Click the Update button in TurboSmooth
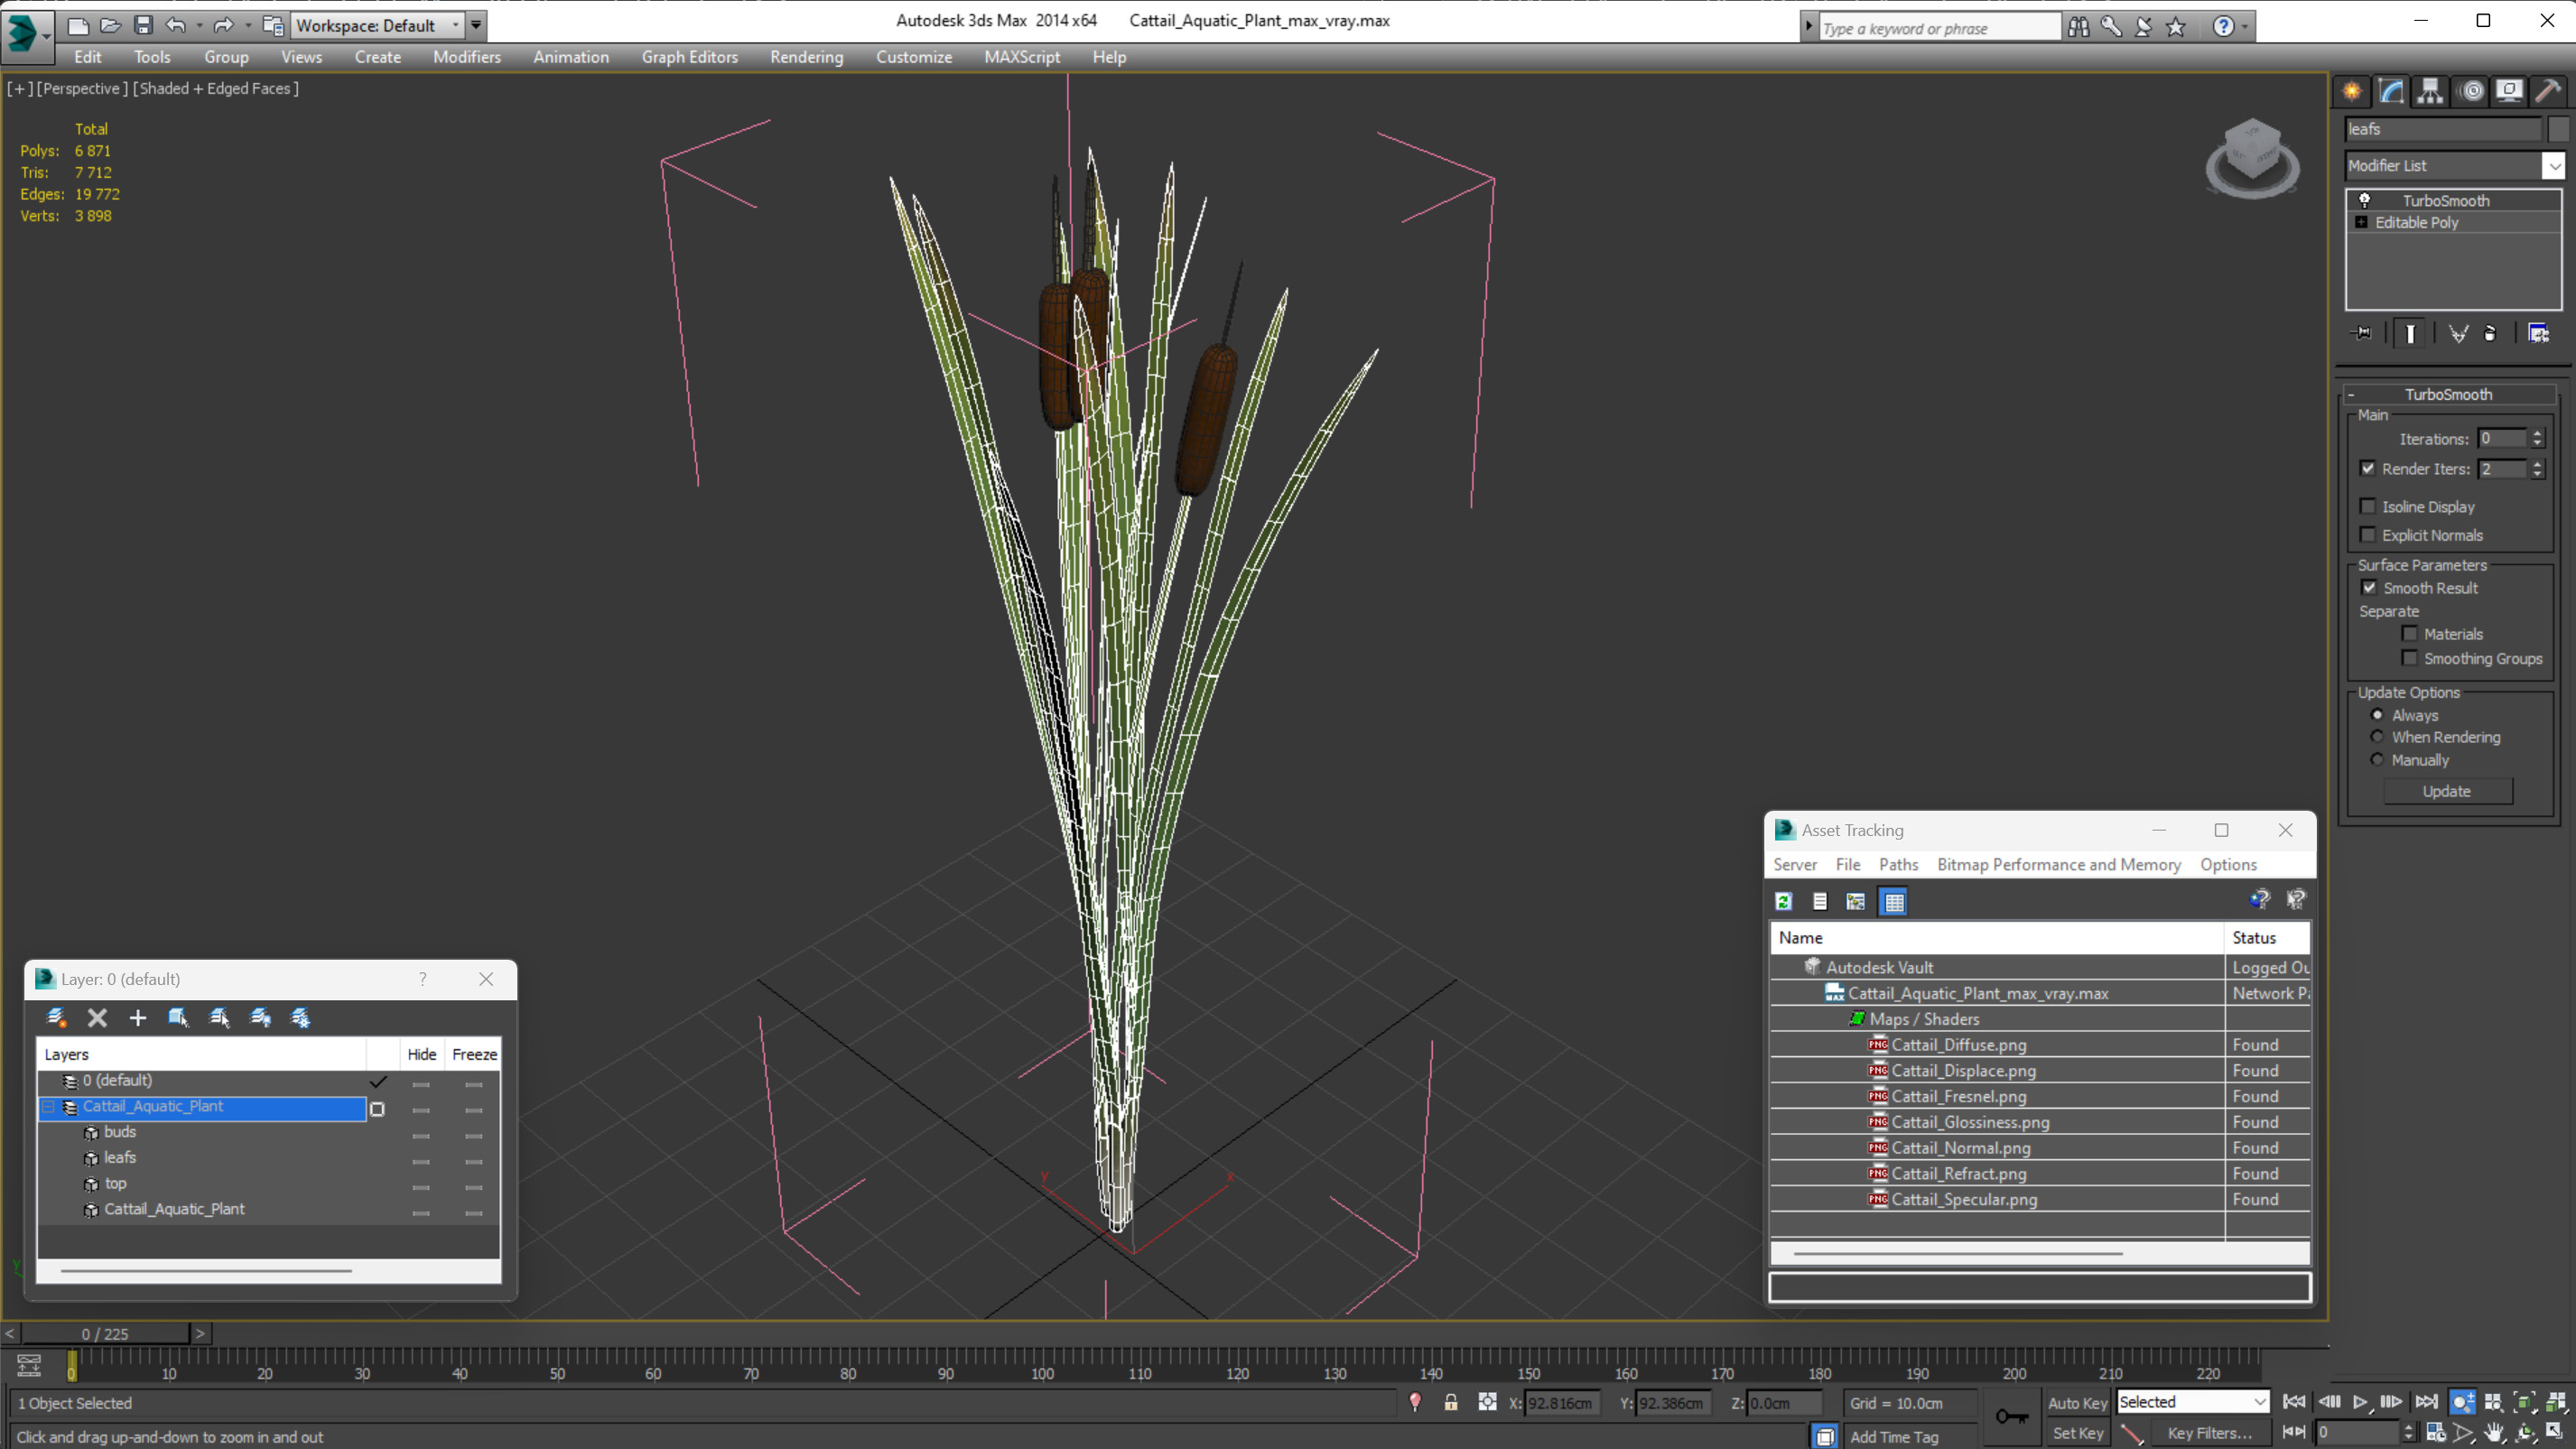 pyautogui.click(x=2446, y=791)
